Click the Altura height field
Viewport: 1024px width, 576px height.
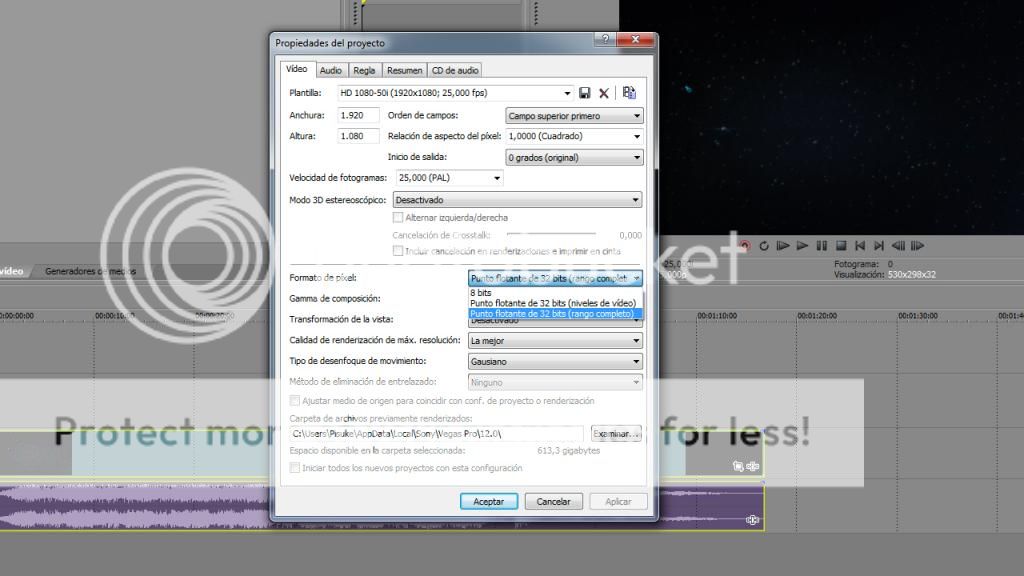tap(358, 136)
